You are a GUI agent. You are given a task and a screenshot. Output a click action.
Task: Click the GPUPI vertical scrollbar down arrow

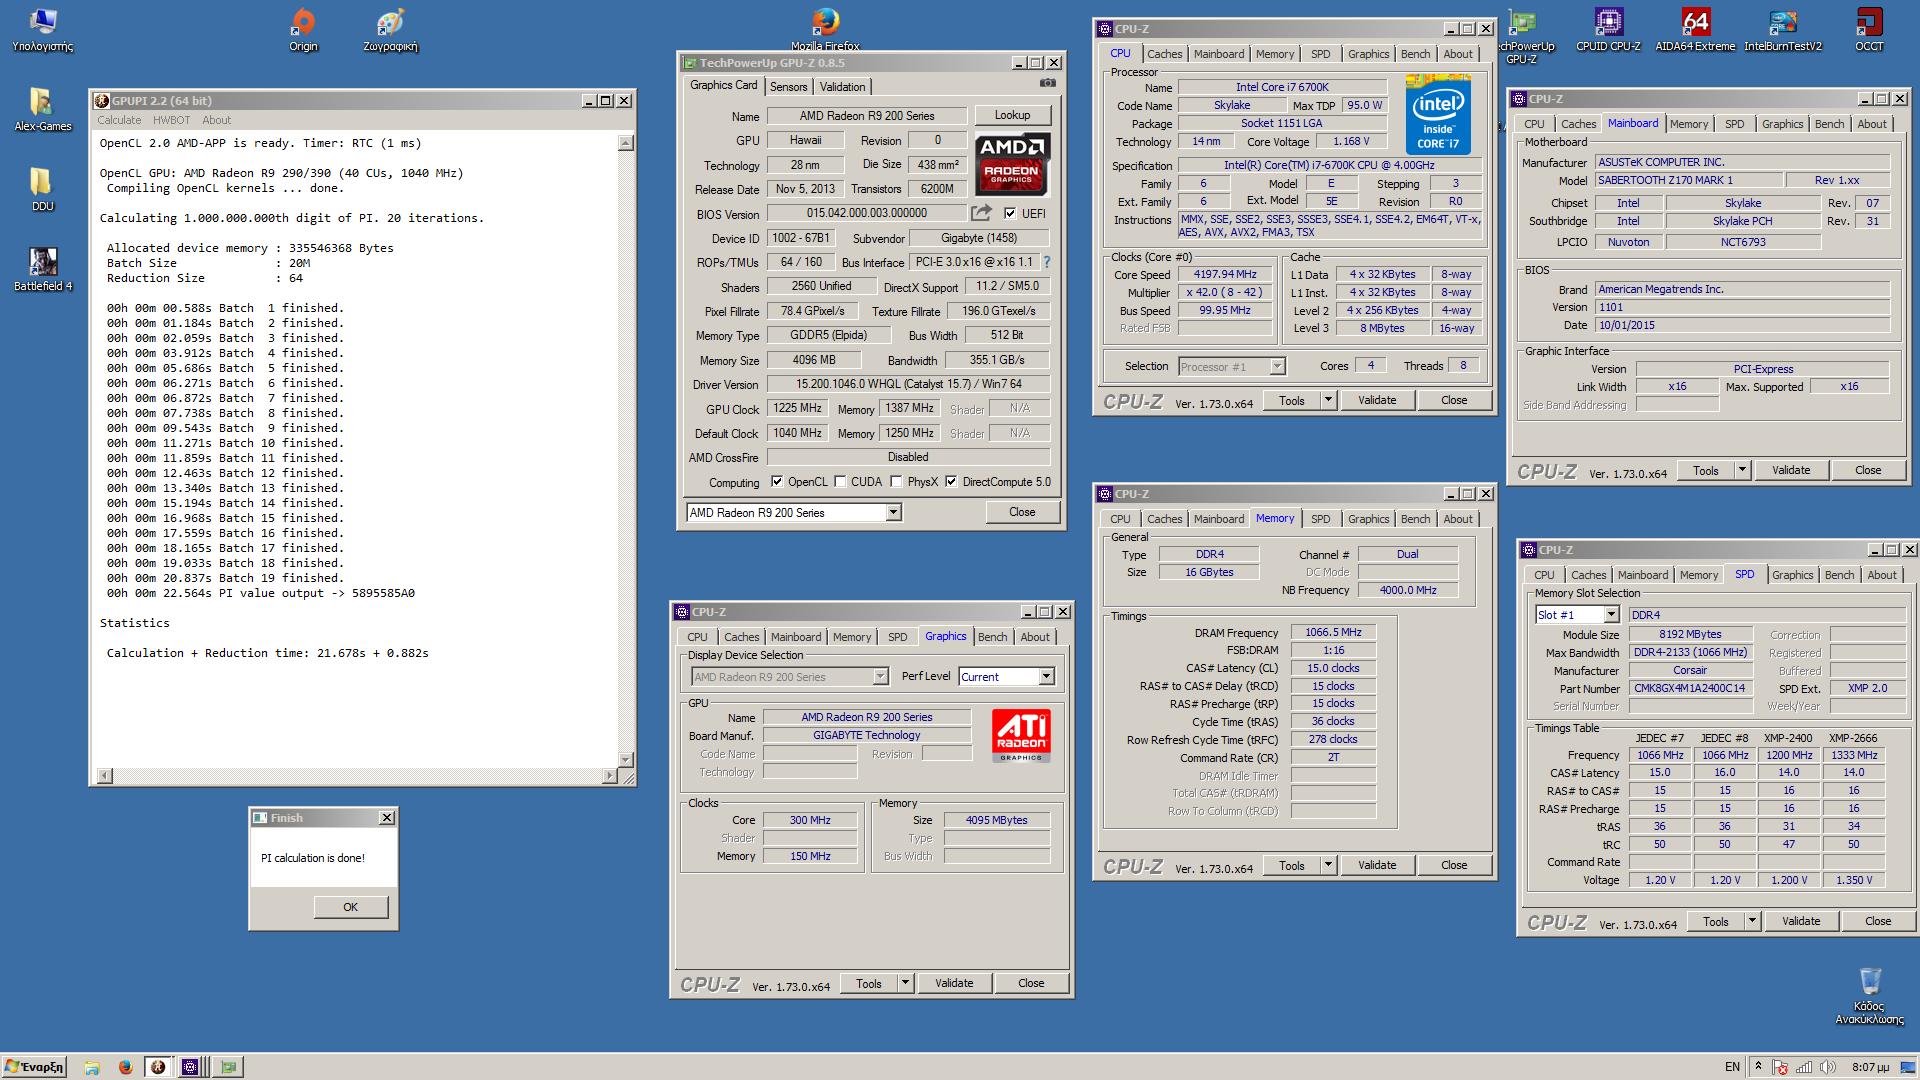click(x=626, y=760)
